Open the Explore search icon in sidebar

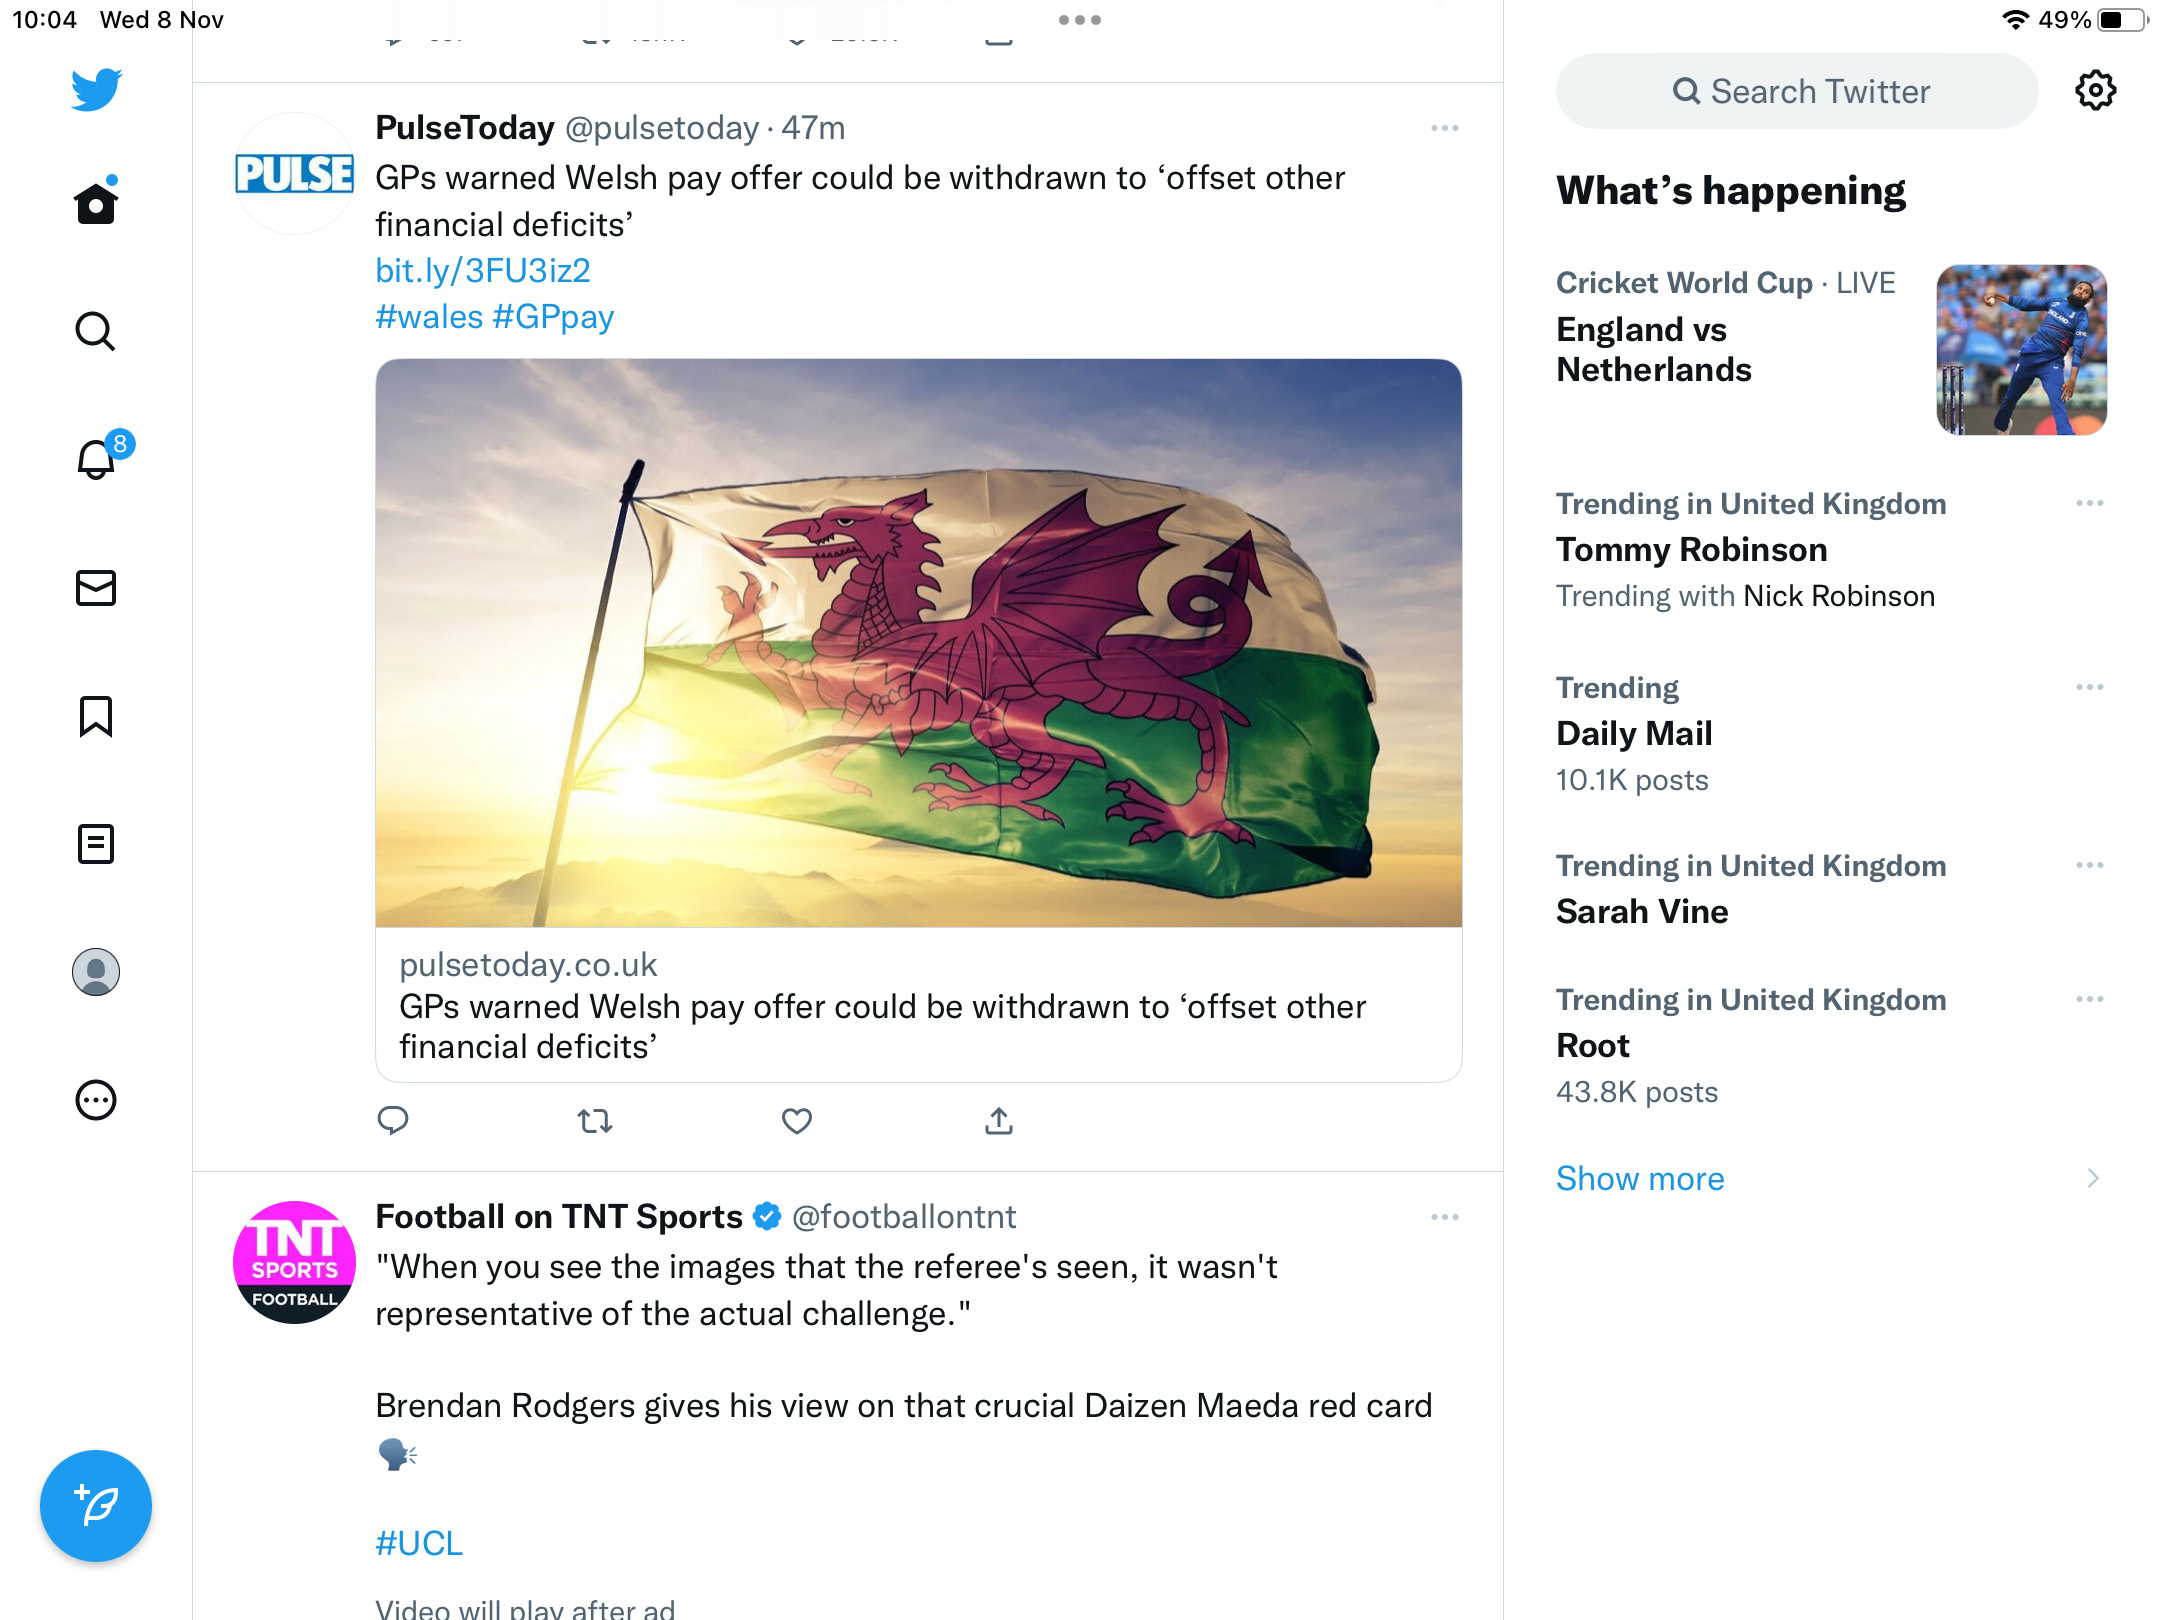pos(96,331)
